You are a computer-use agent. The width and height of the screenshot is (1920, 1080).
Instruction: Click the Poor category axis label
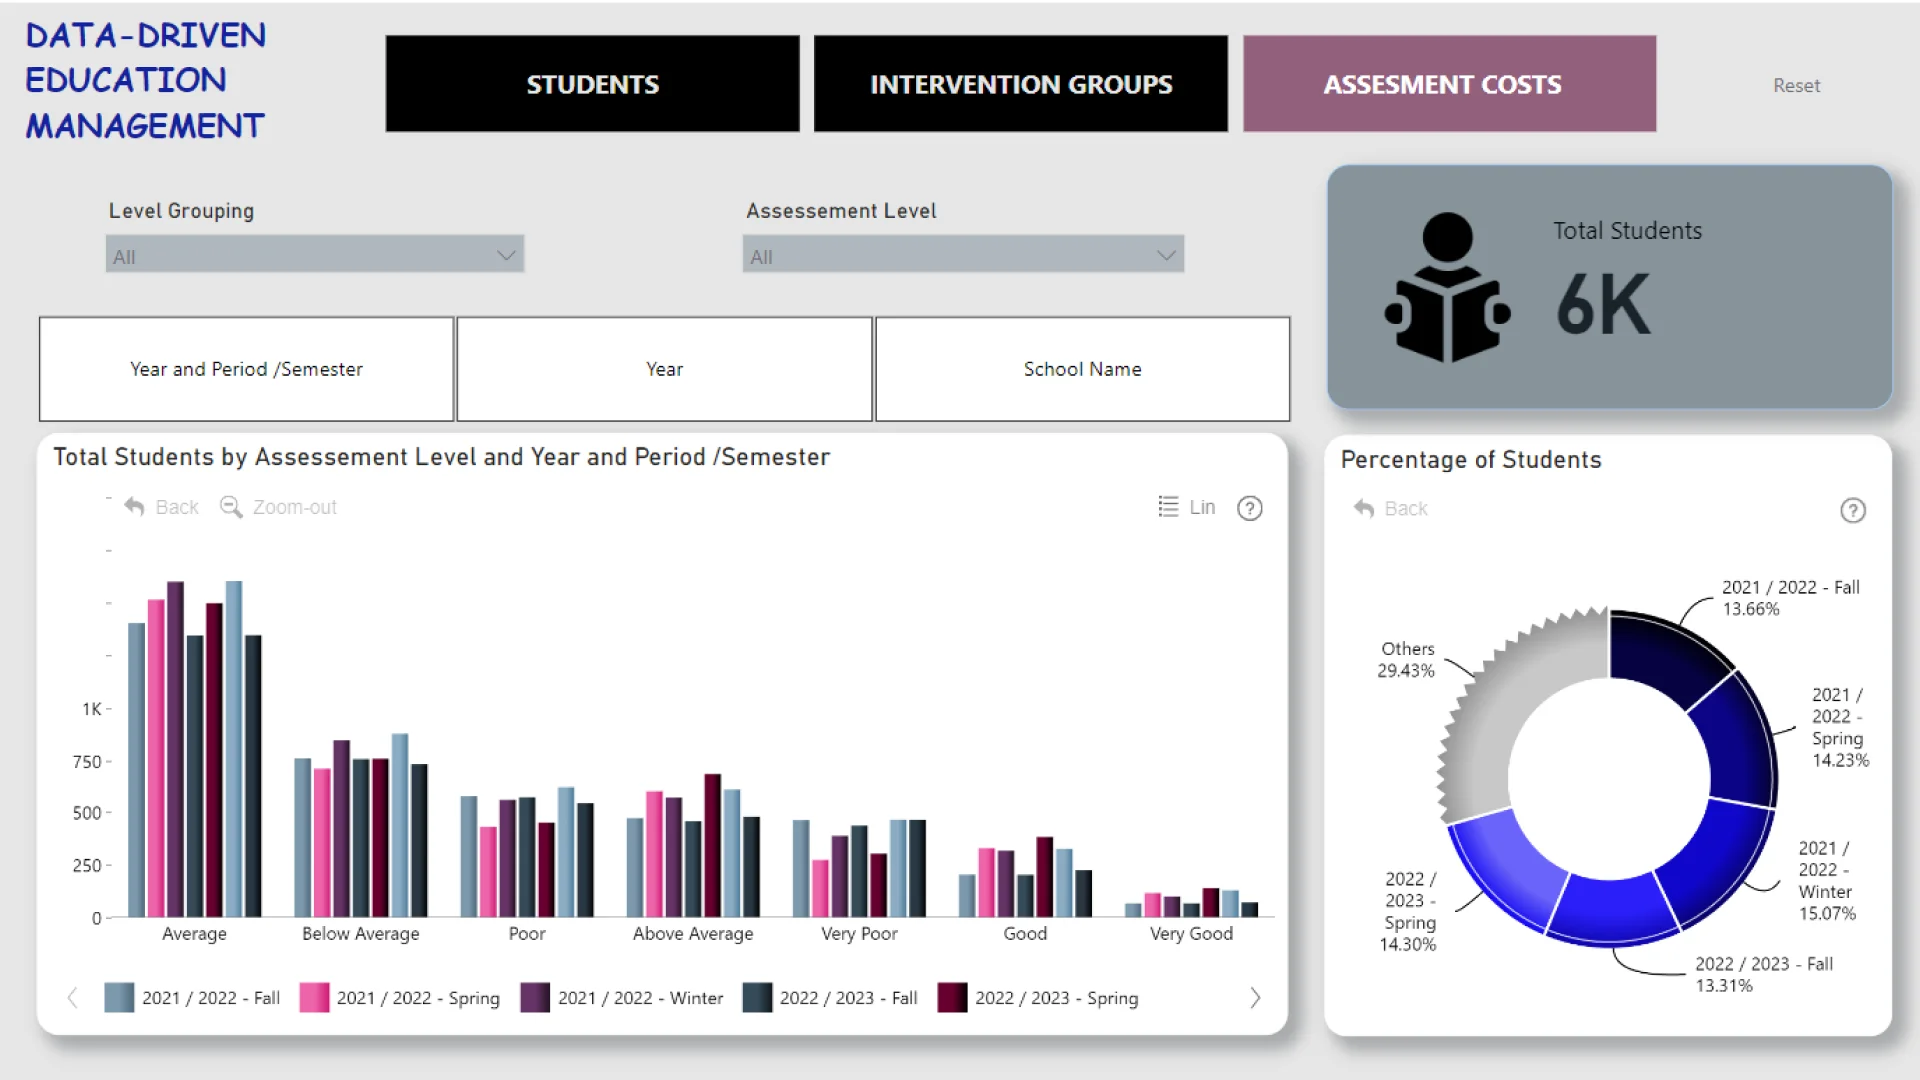[x=527, y=933]
